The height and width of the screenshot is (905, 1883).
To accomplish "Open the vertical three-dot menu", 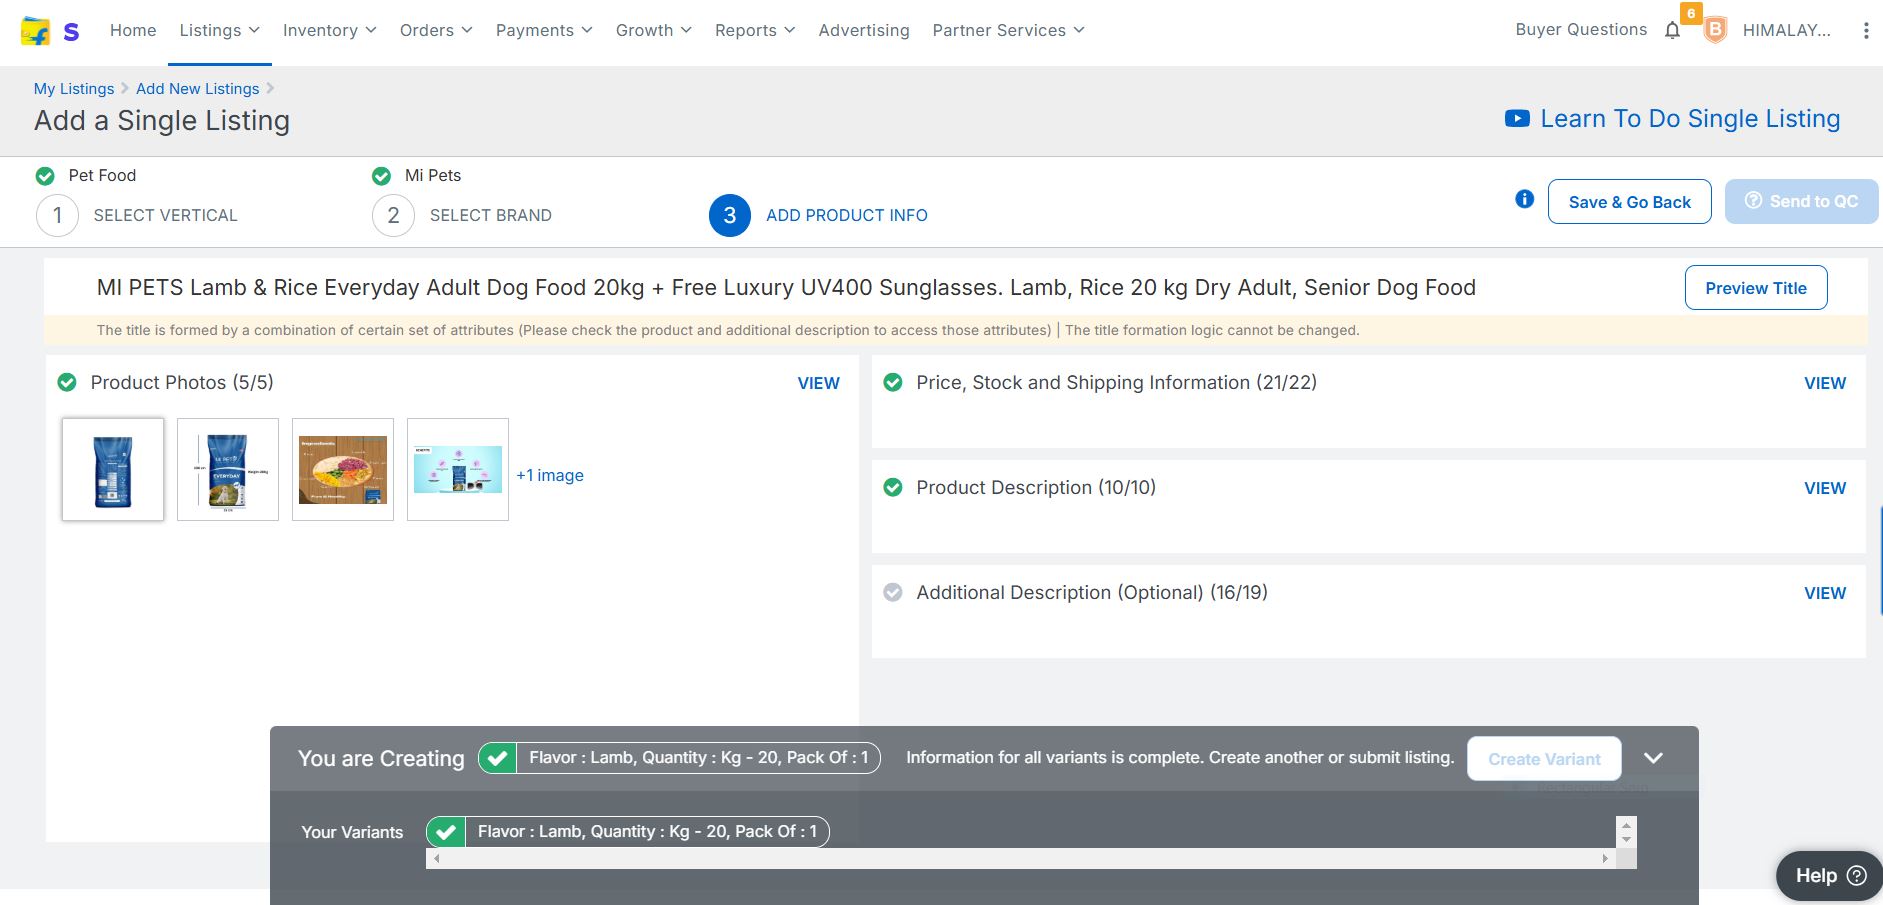I will click(1866, 31).
